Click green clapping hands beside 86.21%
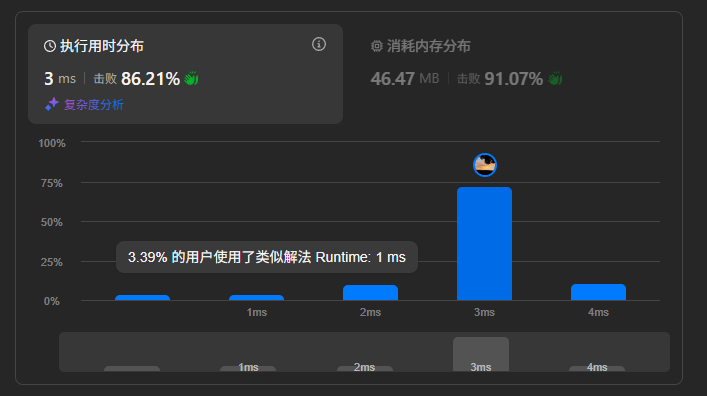The height and width of the screenshot is (396, 707). tap(192, 78)
